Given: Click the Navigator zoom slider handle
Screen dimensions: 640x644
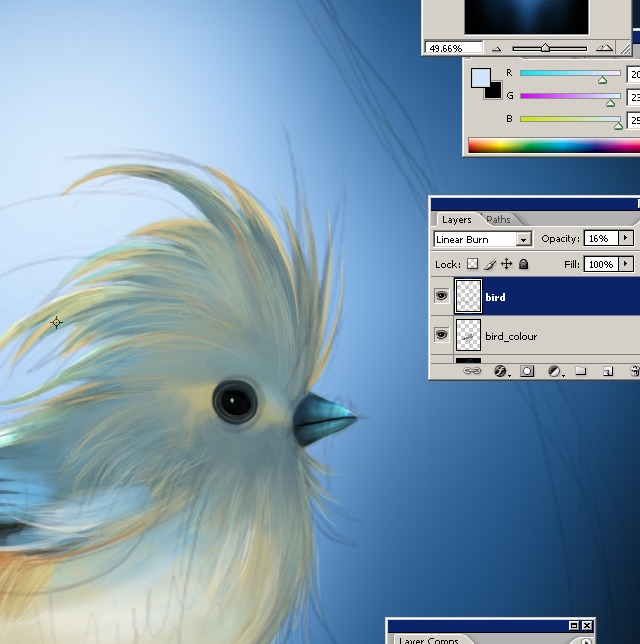Looking at the screenshot, I should point(545,48).
